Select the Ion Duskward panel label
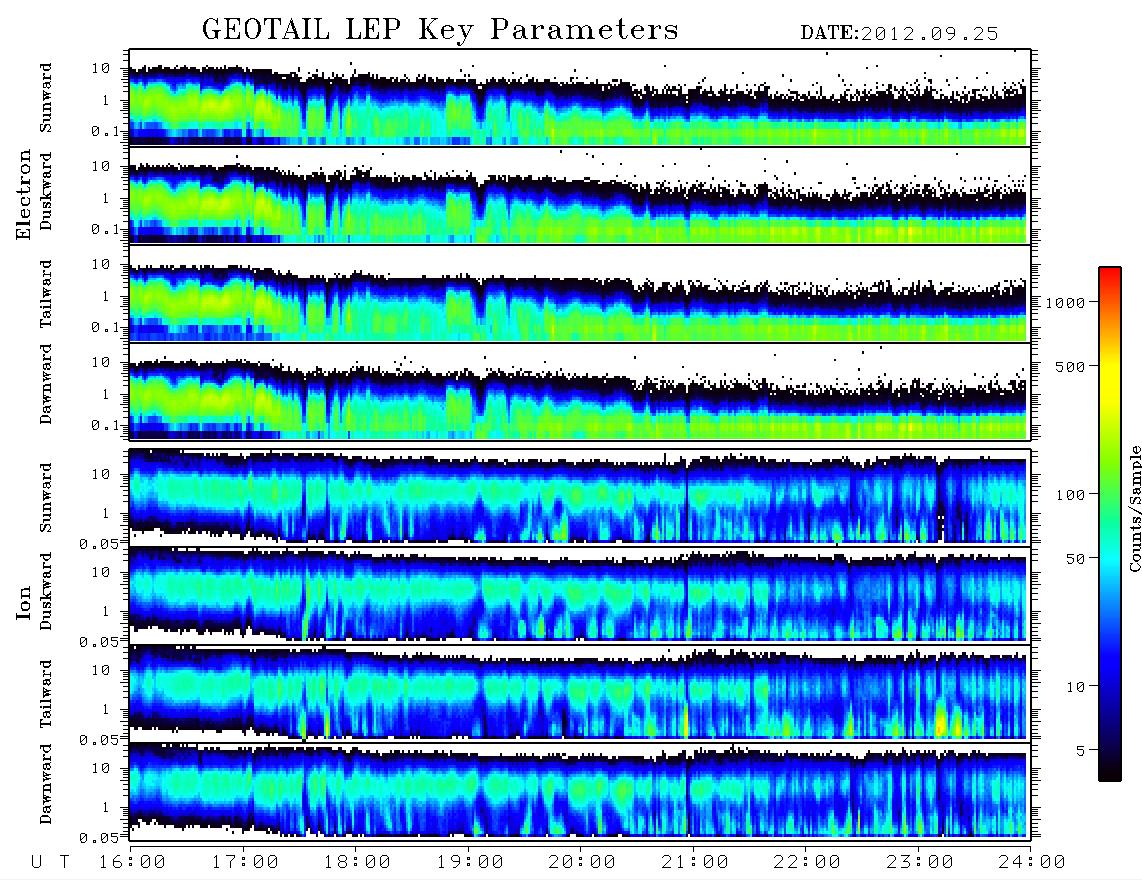The width and height of the screenshot is (1142, 880). pyautogui.click(x=46, y=591)
